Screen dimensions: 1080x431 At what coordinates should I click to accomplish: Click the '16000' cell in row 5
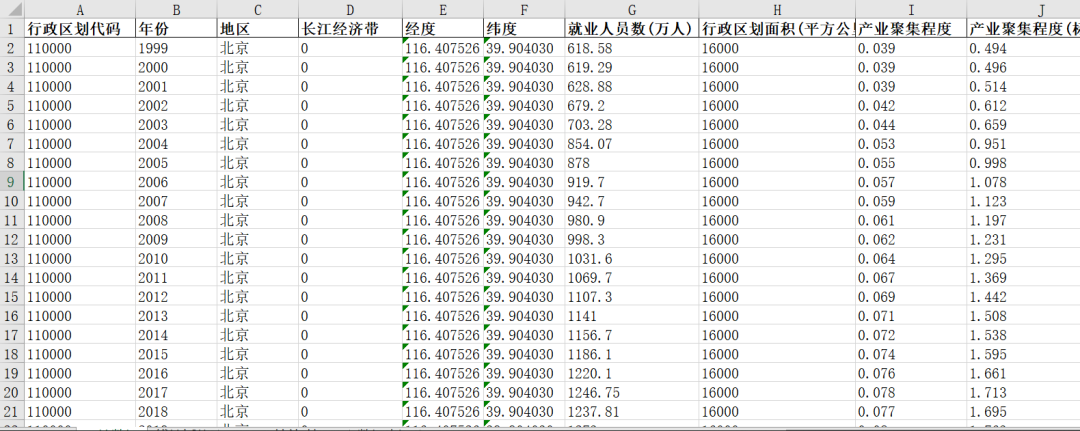tap(777, 106)
